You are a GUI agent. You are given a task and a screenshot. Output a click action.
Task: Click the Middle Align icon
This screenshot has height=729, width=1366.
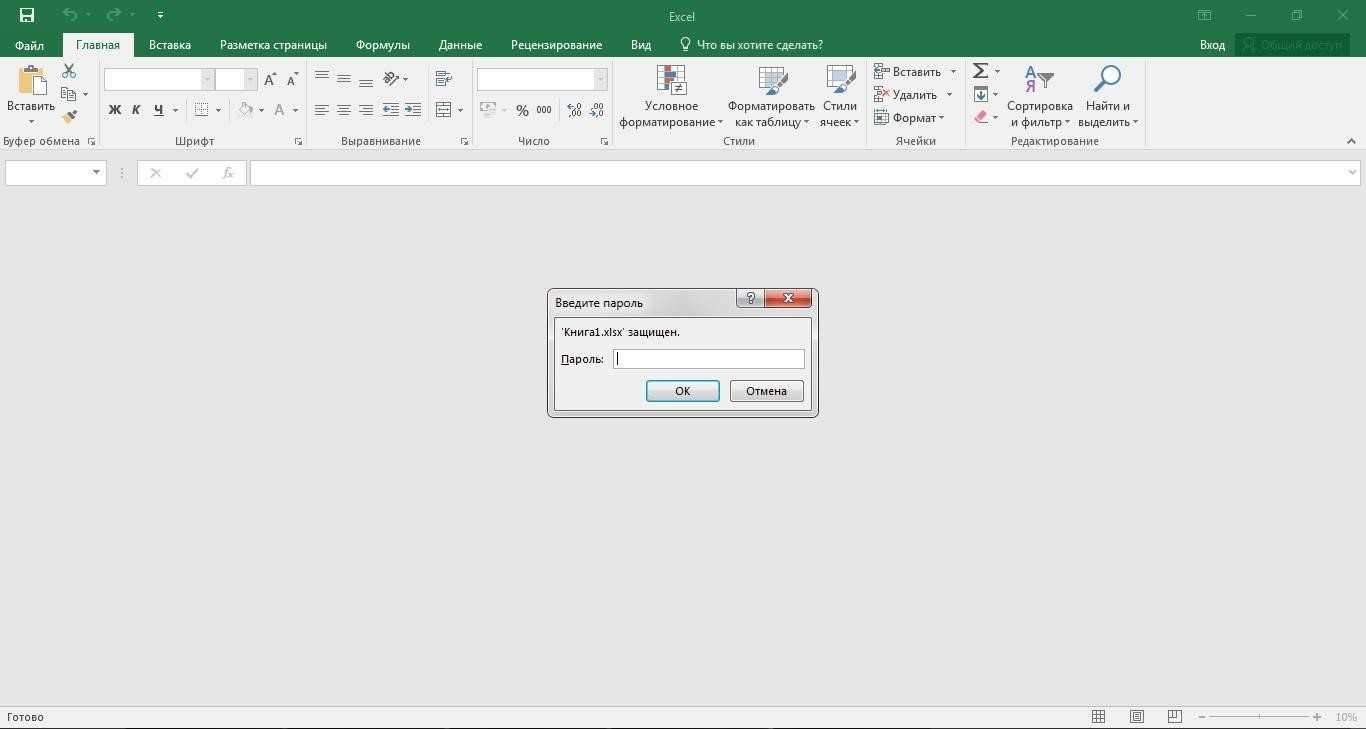click(x=344, y=78)
